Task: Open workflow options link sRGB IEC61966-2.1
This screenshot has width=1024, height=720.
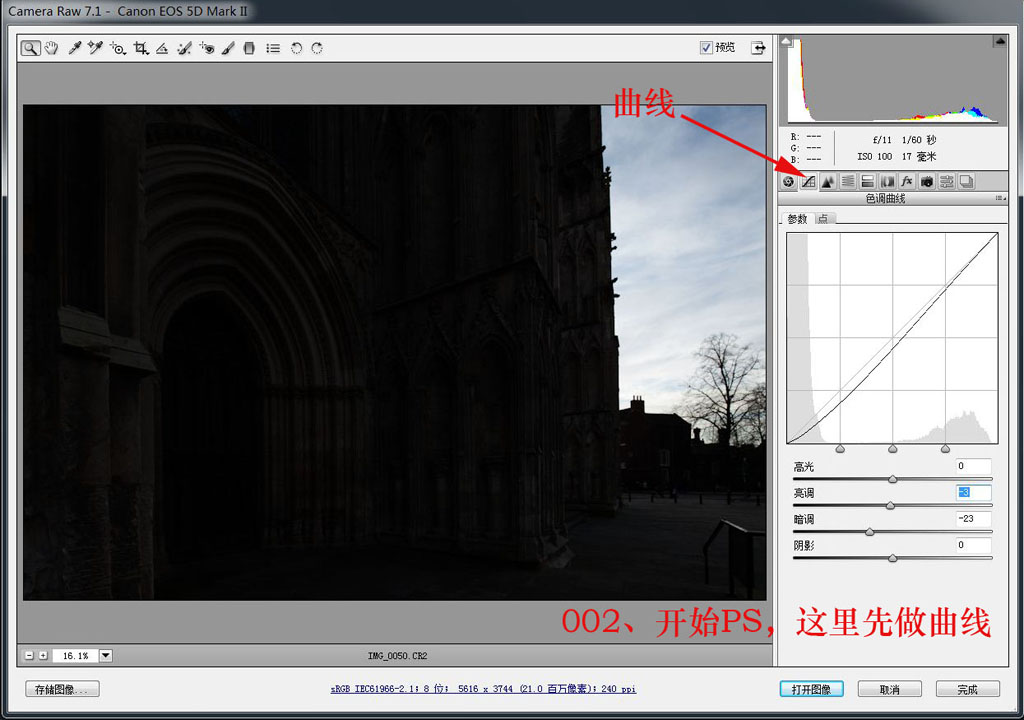Action: [x=483, y=689]
